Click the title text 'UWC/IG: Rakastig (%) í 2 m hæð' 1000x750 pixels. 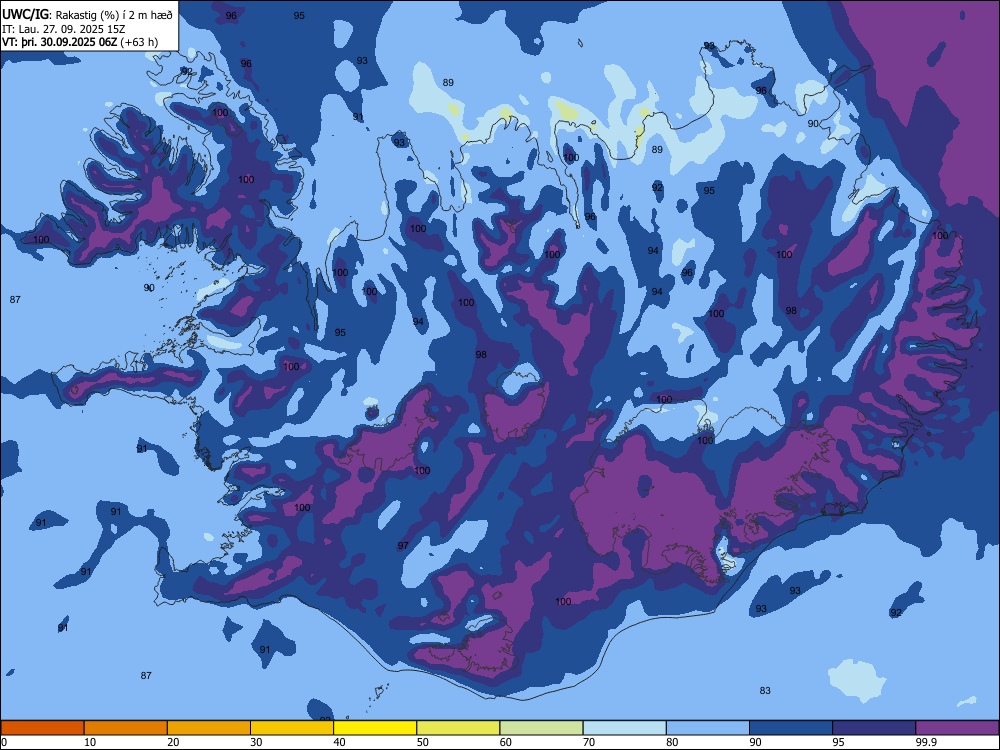pos(87,15)
